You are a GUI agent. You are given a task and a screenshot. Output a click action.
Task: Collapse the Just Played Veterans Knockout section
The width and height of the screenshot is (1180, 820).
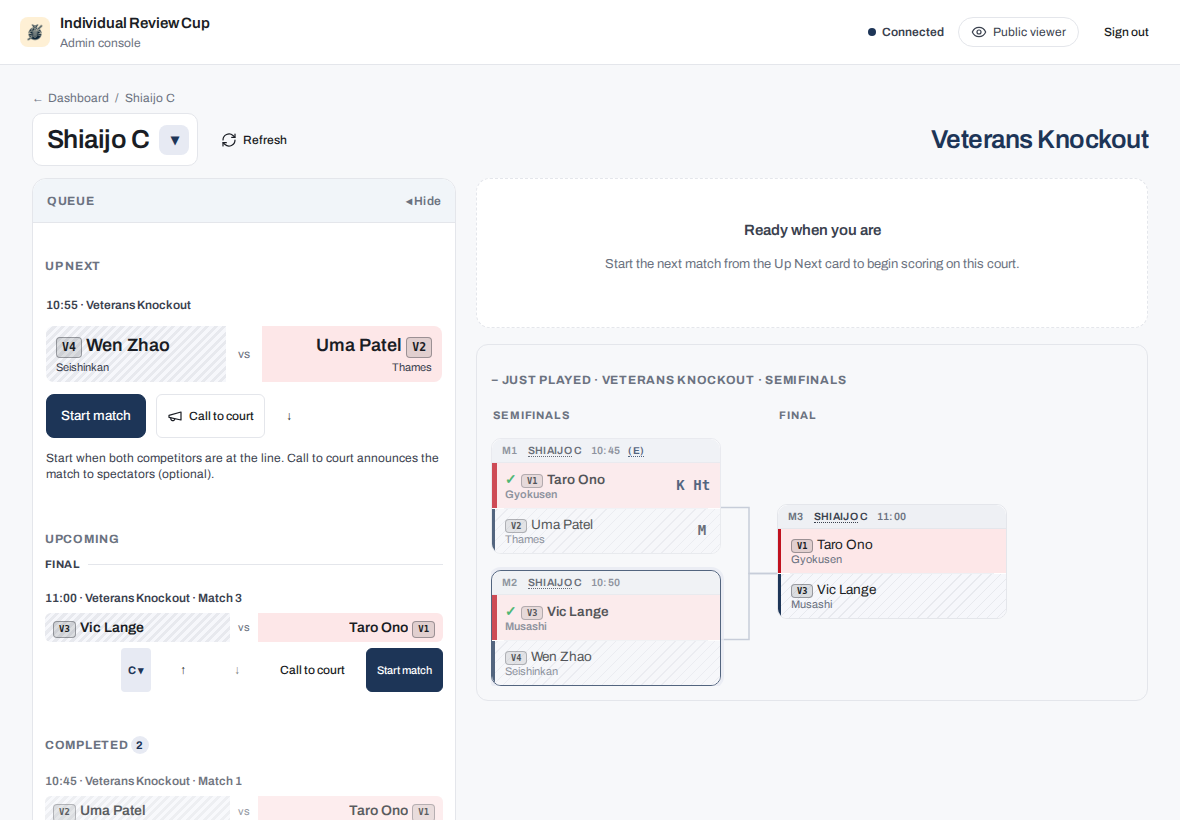[x=668, y=380]
